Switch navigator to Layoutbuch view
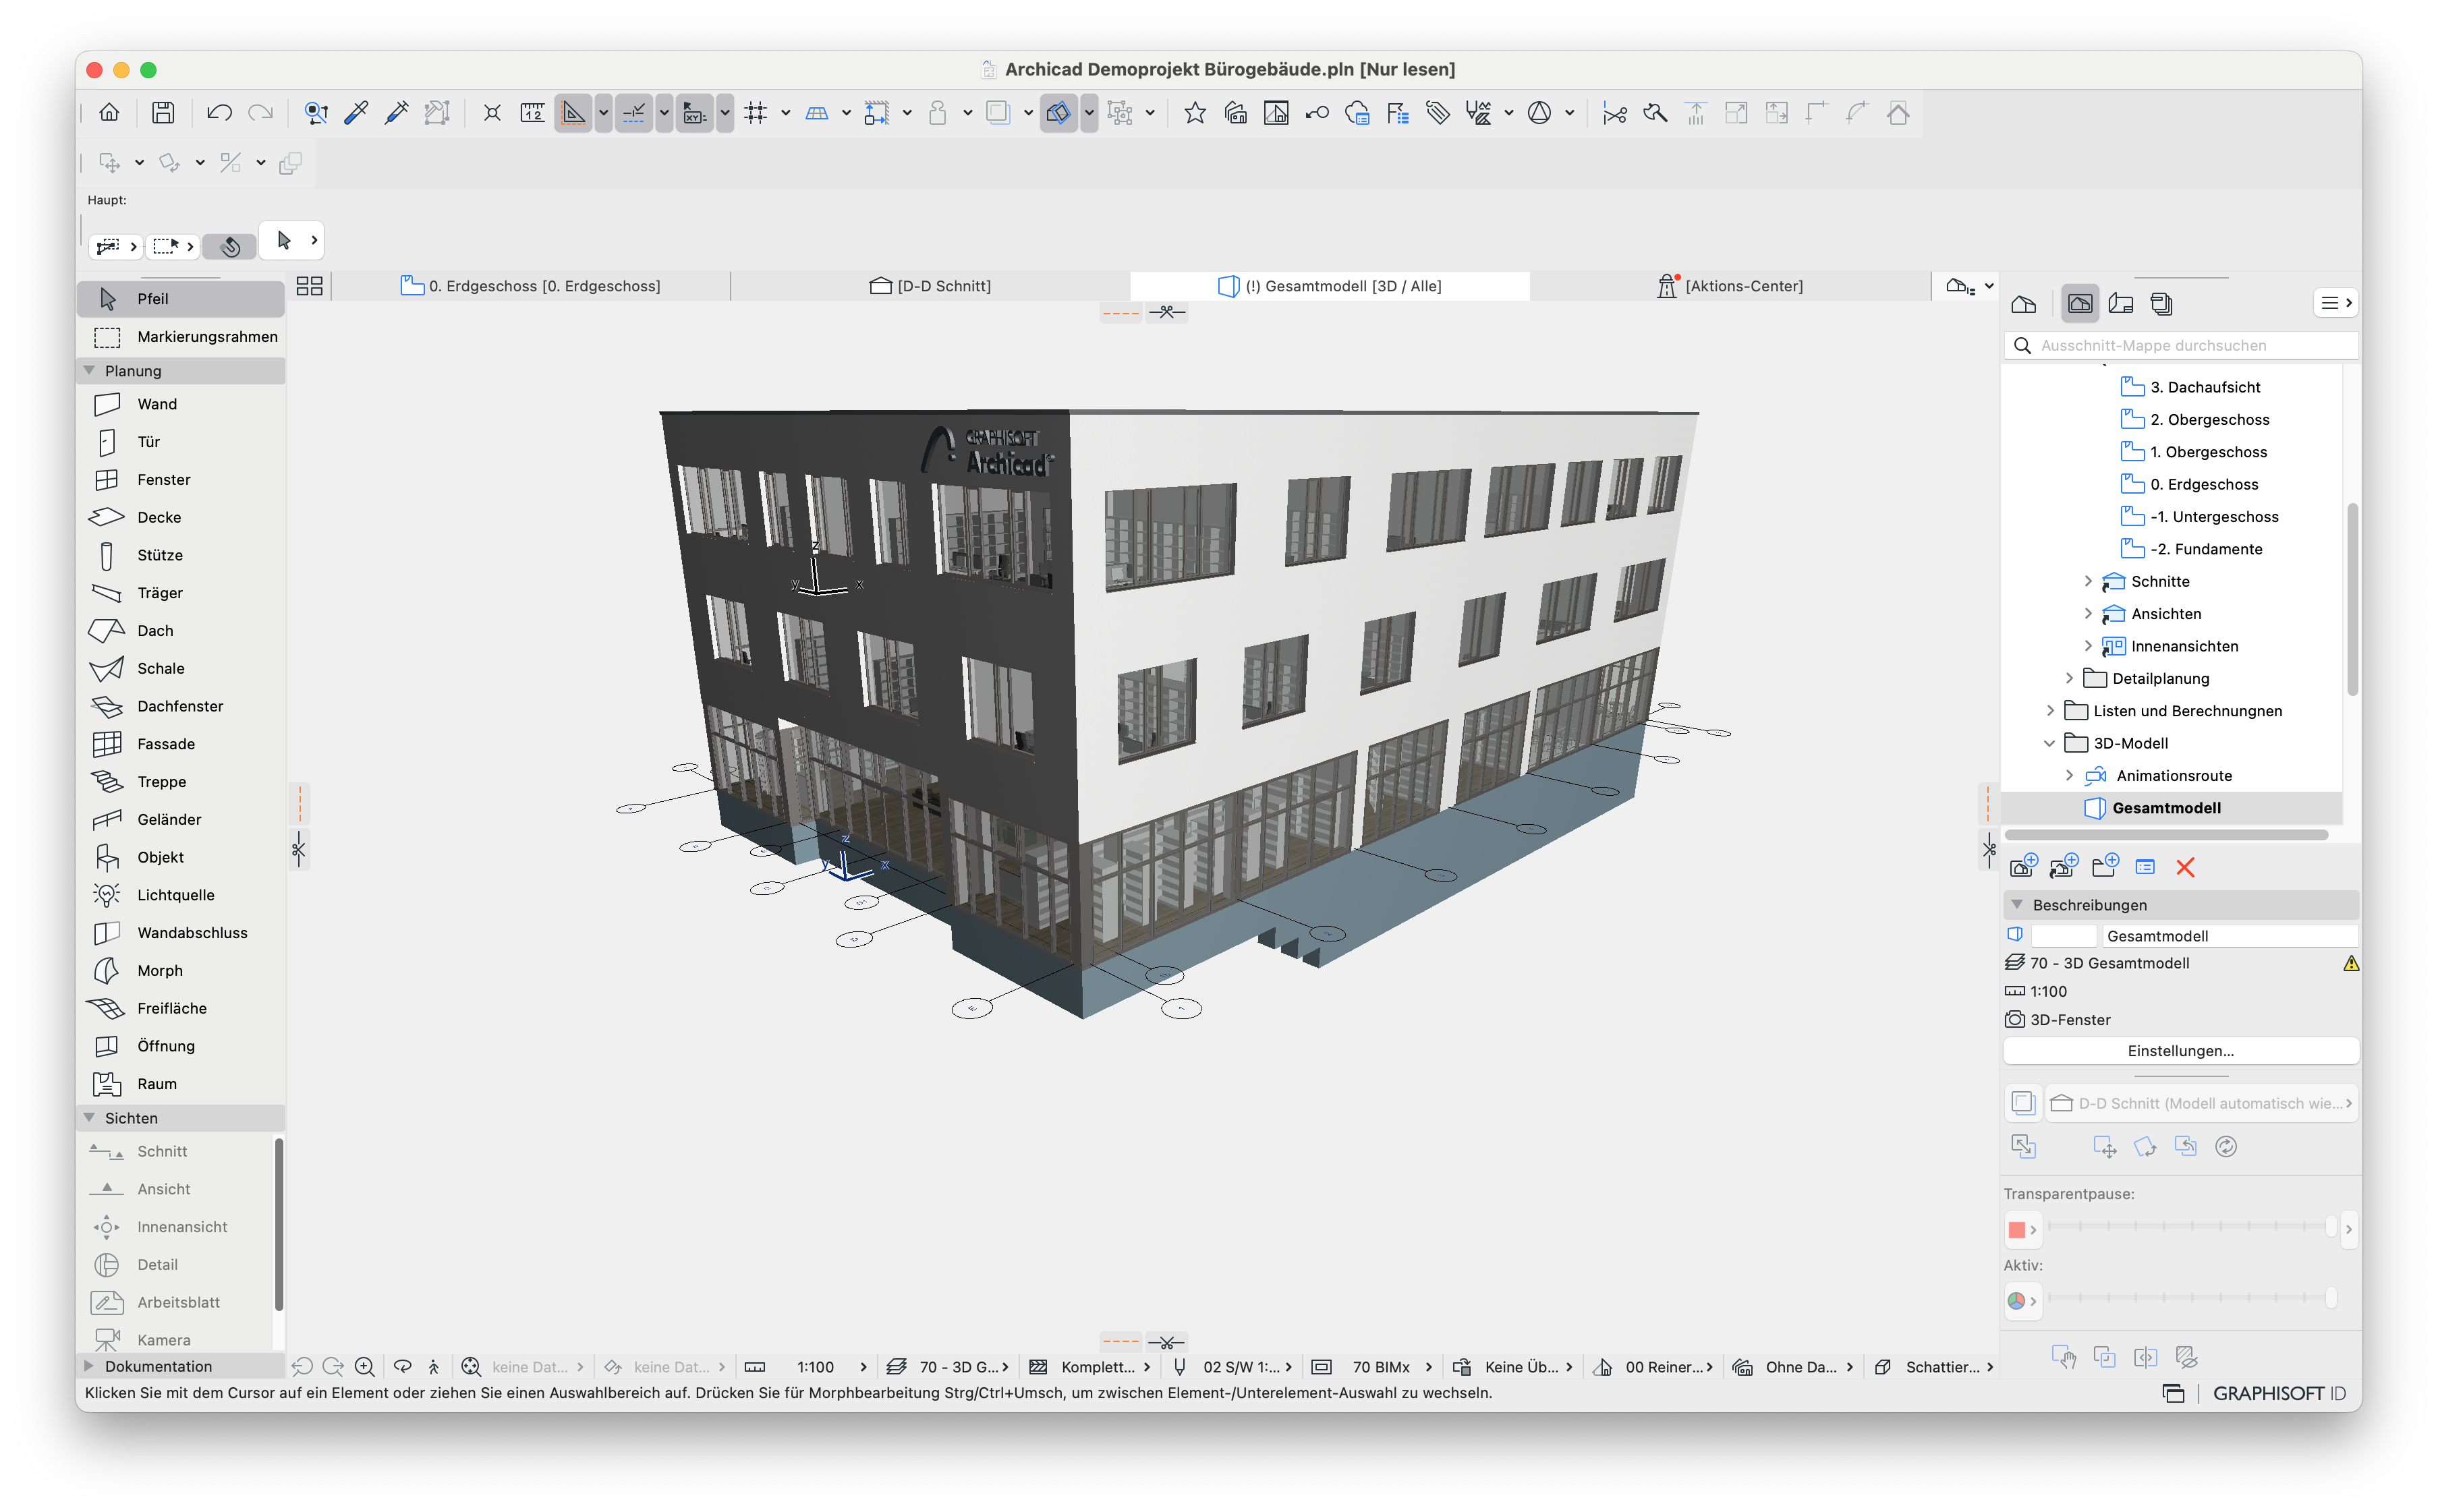The height and width of the screenshot is (1512, 2438). coord(2121,304)
